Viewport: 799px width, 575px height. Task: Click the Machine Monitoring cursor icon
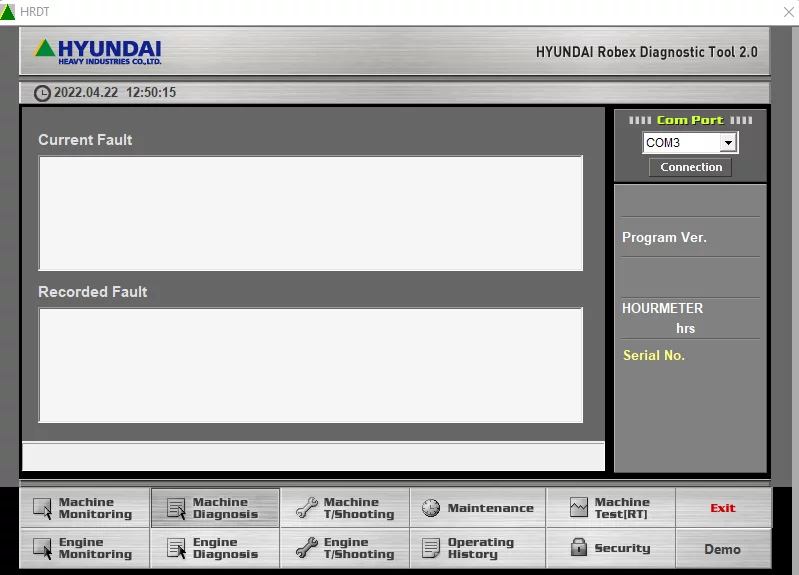click(x=42, y=508)
